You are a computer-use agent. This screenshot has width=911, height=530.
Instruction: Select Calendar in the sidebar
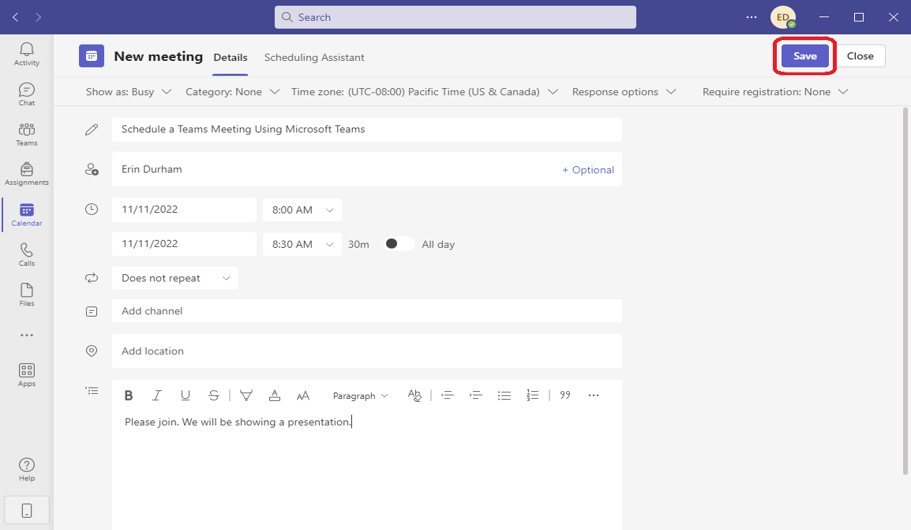pyautogui.click(x=27, y=214)
